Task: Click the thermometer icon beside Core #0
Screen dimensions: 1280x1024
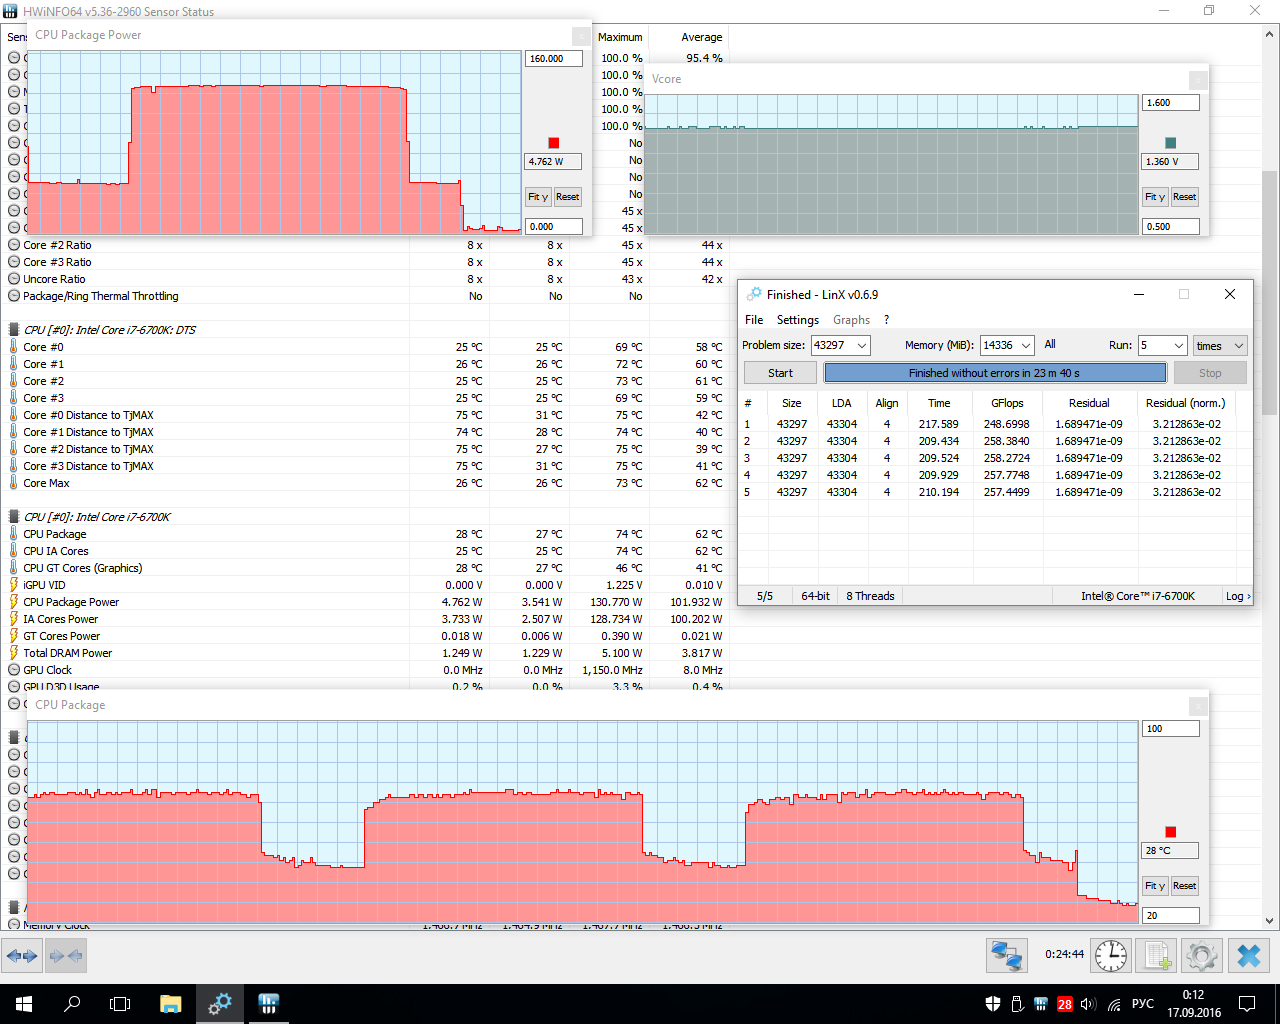Action: (x=14, y=347)
